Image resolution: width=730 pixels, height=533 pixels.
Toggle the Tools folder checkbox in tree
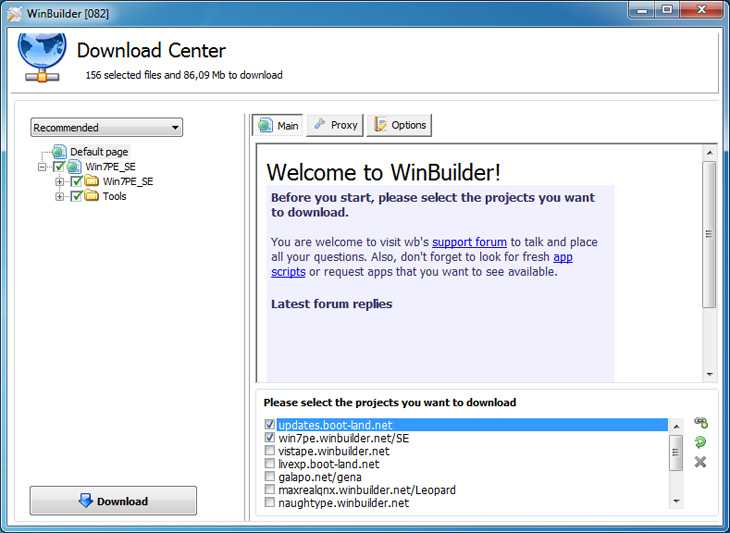77,196
